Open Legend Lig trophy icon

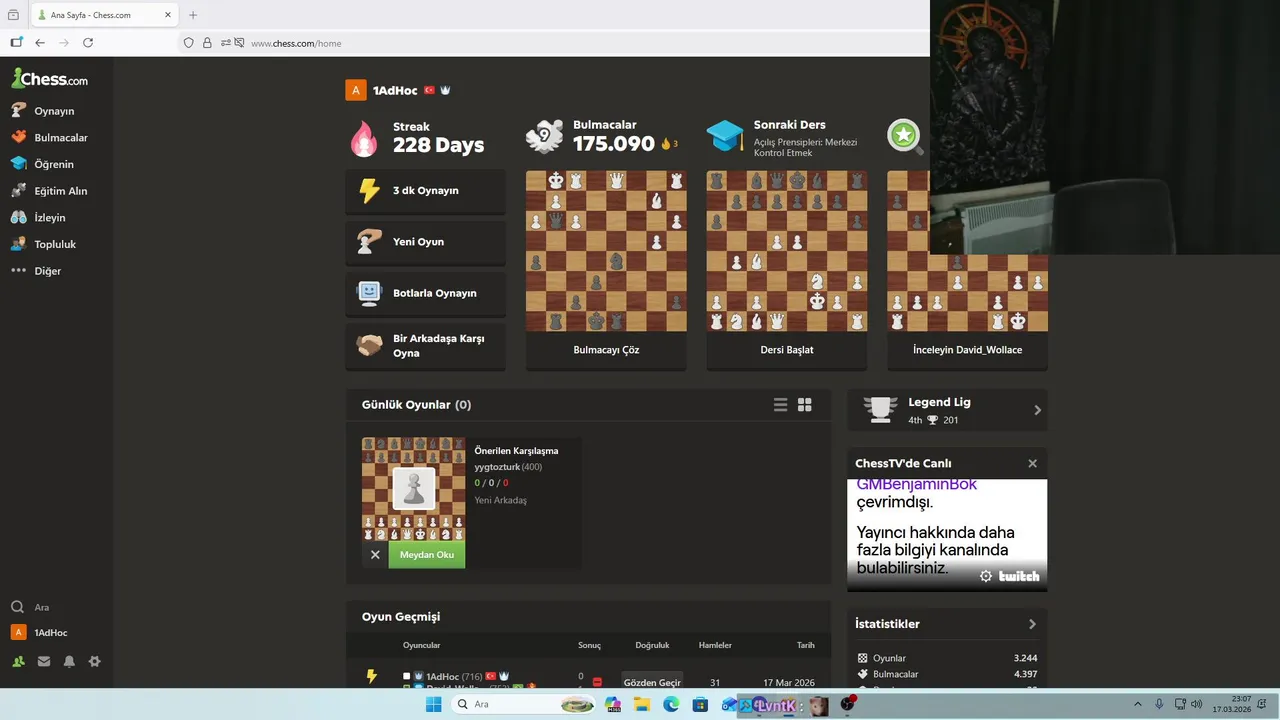point(880,410)
